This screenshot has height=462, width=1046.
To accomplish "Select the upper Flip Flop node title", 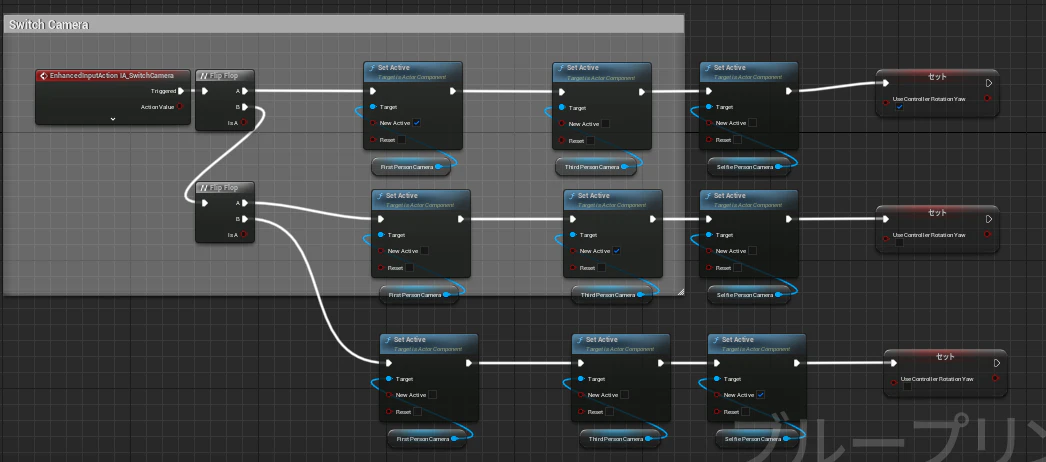I will pos(225,75).
